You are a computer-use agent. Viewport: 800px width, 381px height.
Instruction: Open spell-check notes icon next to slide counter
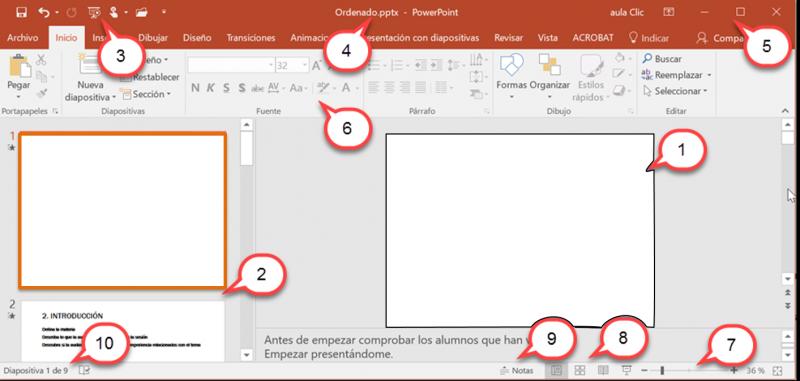[x=84, y=370]
